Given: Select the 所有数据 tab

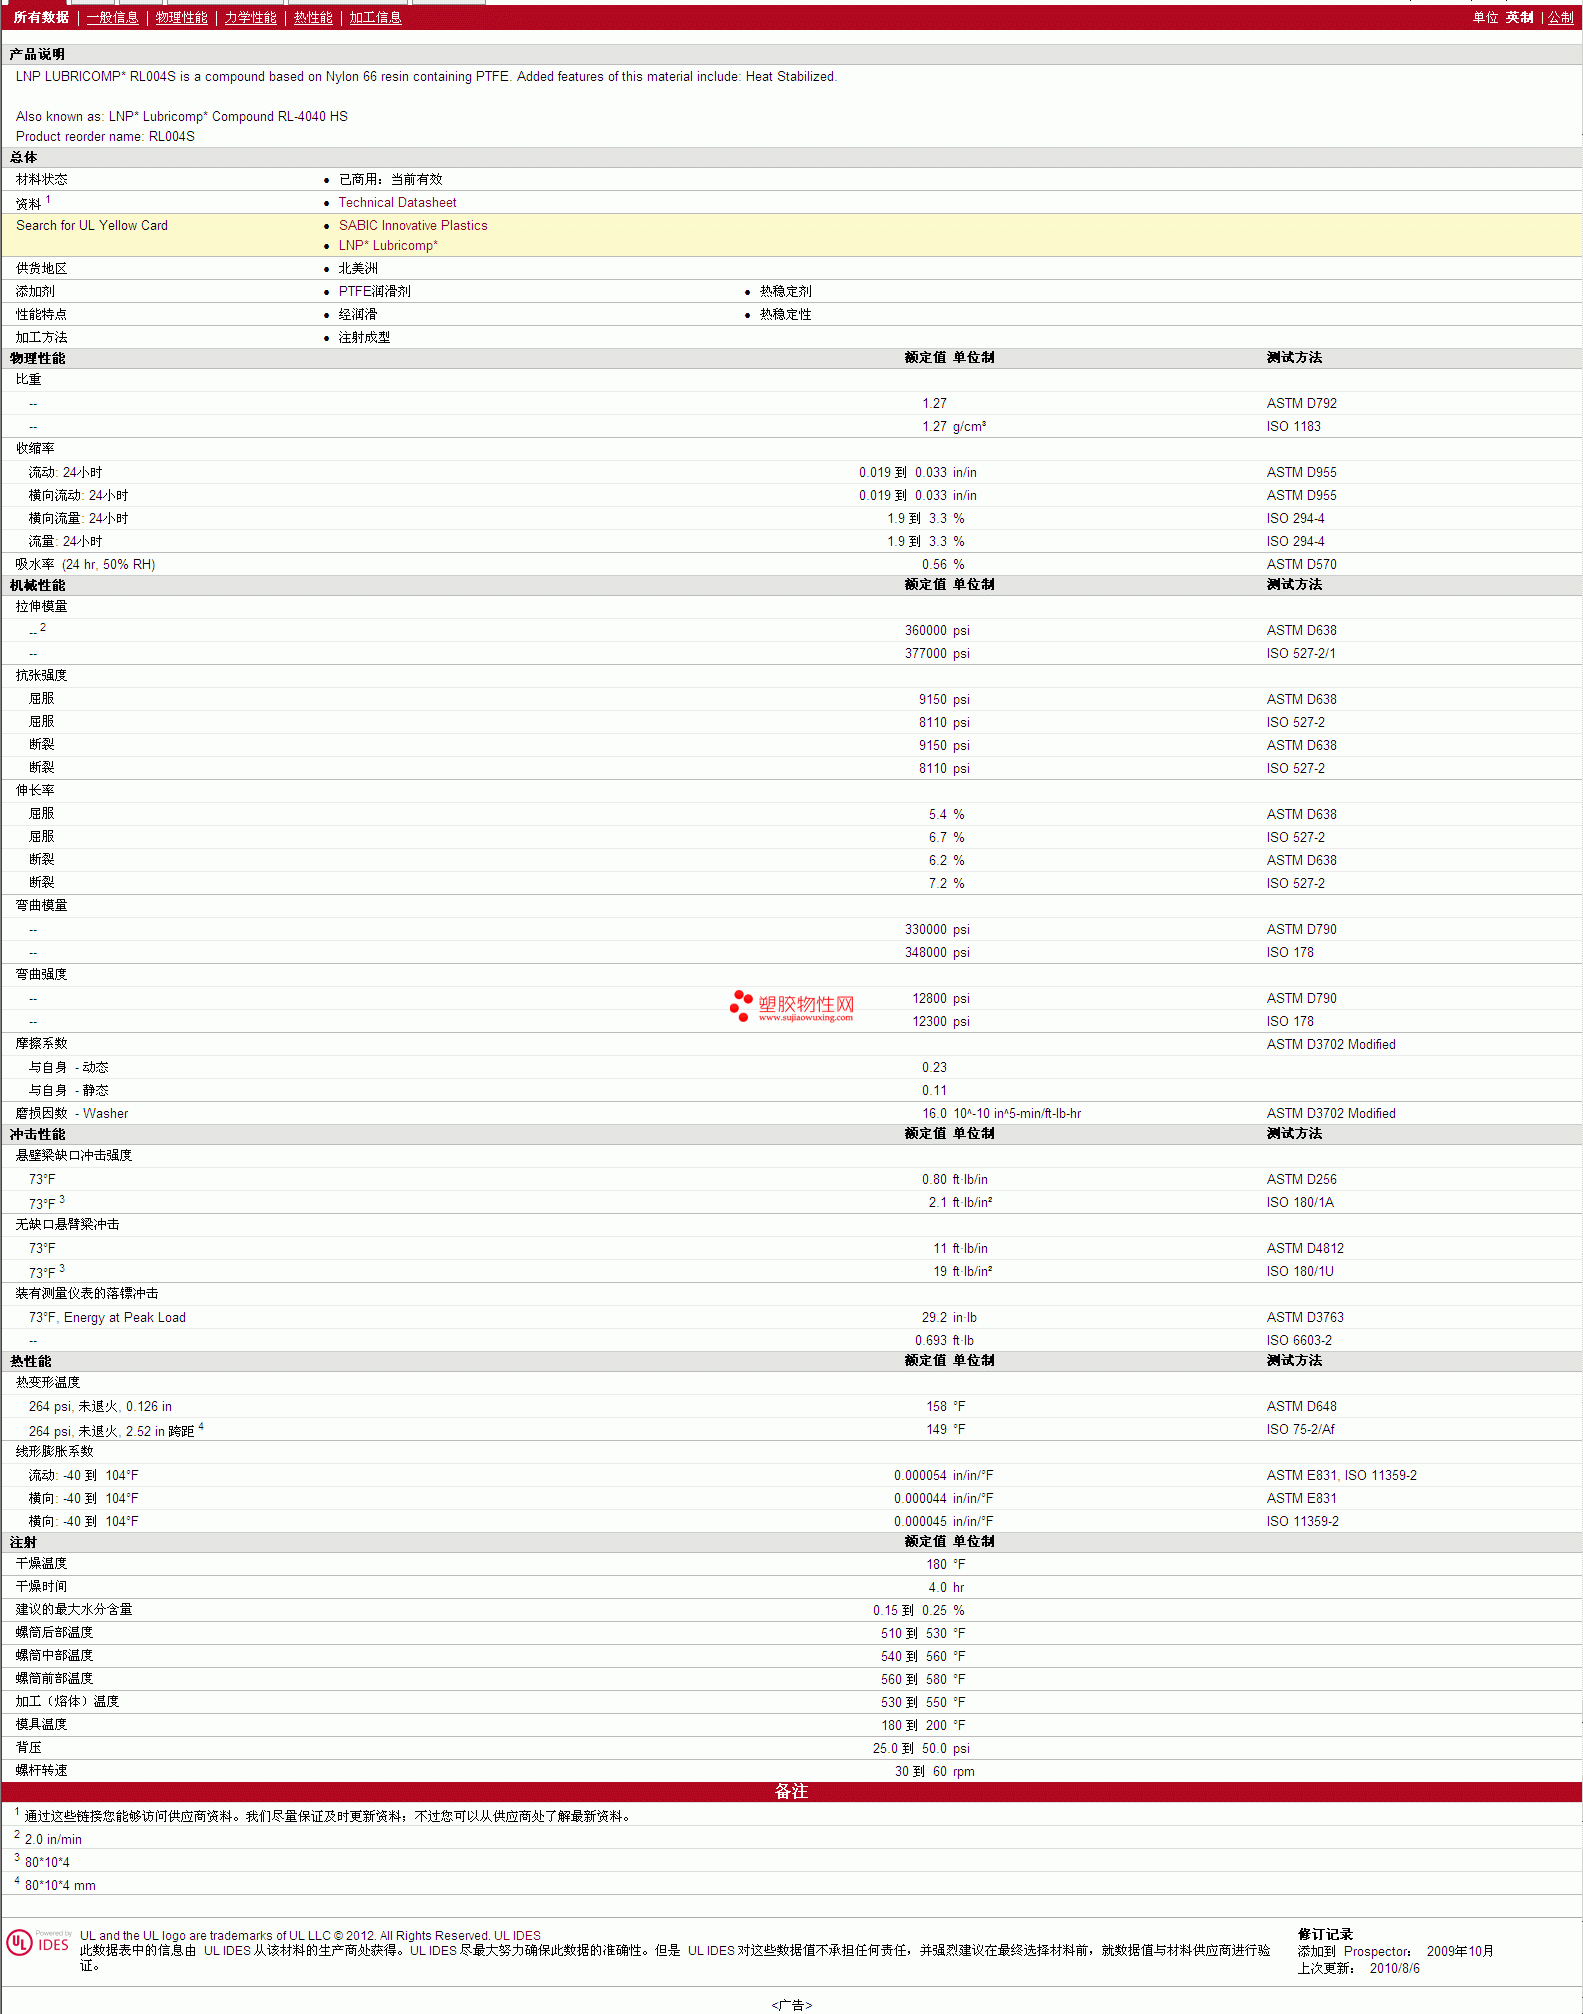Looking at the screenshot, I should click(41, 17).
